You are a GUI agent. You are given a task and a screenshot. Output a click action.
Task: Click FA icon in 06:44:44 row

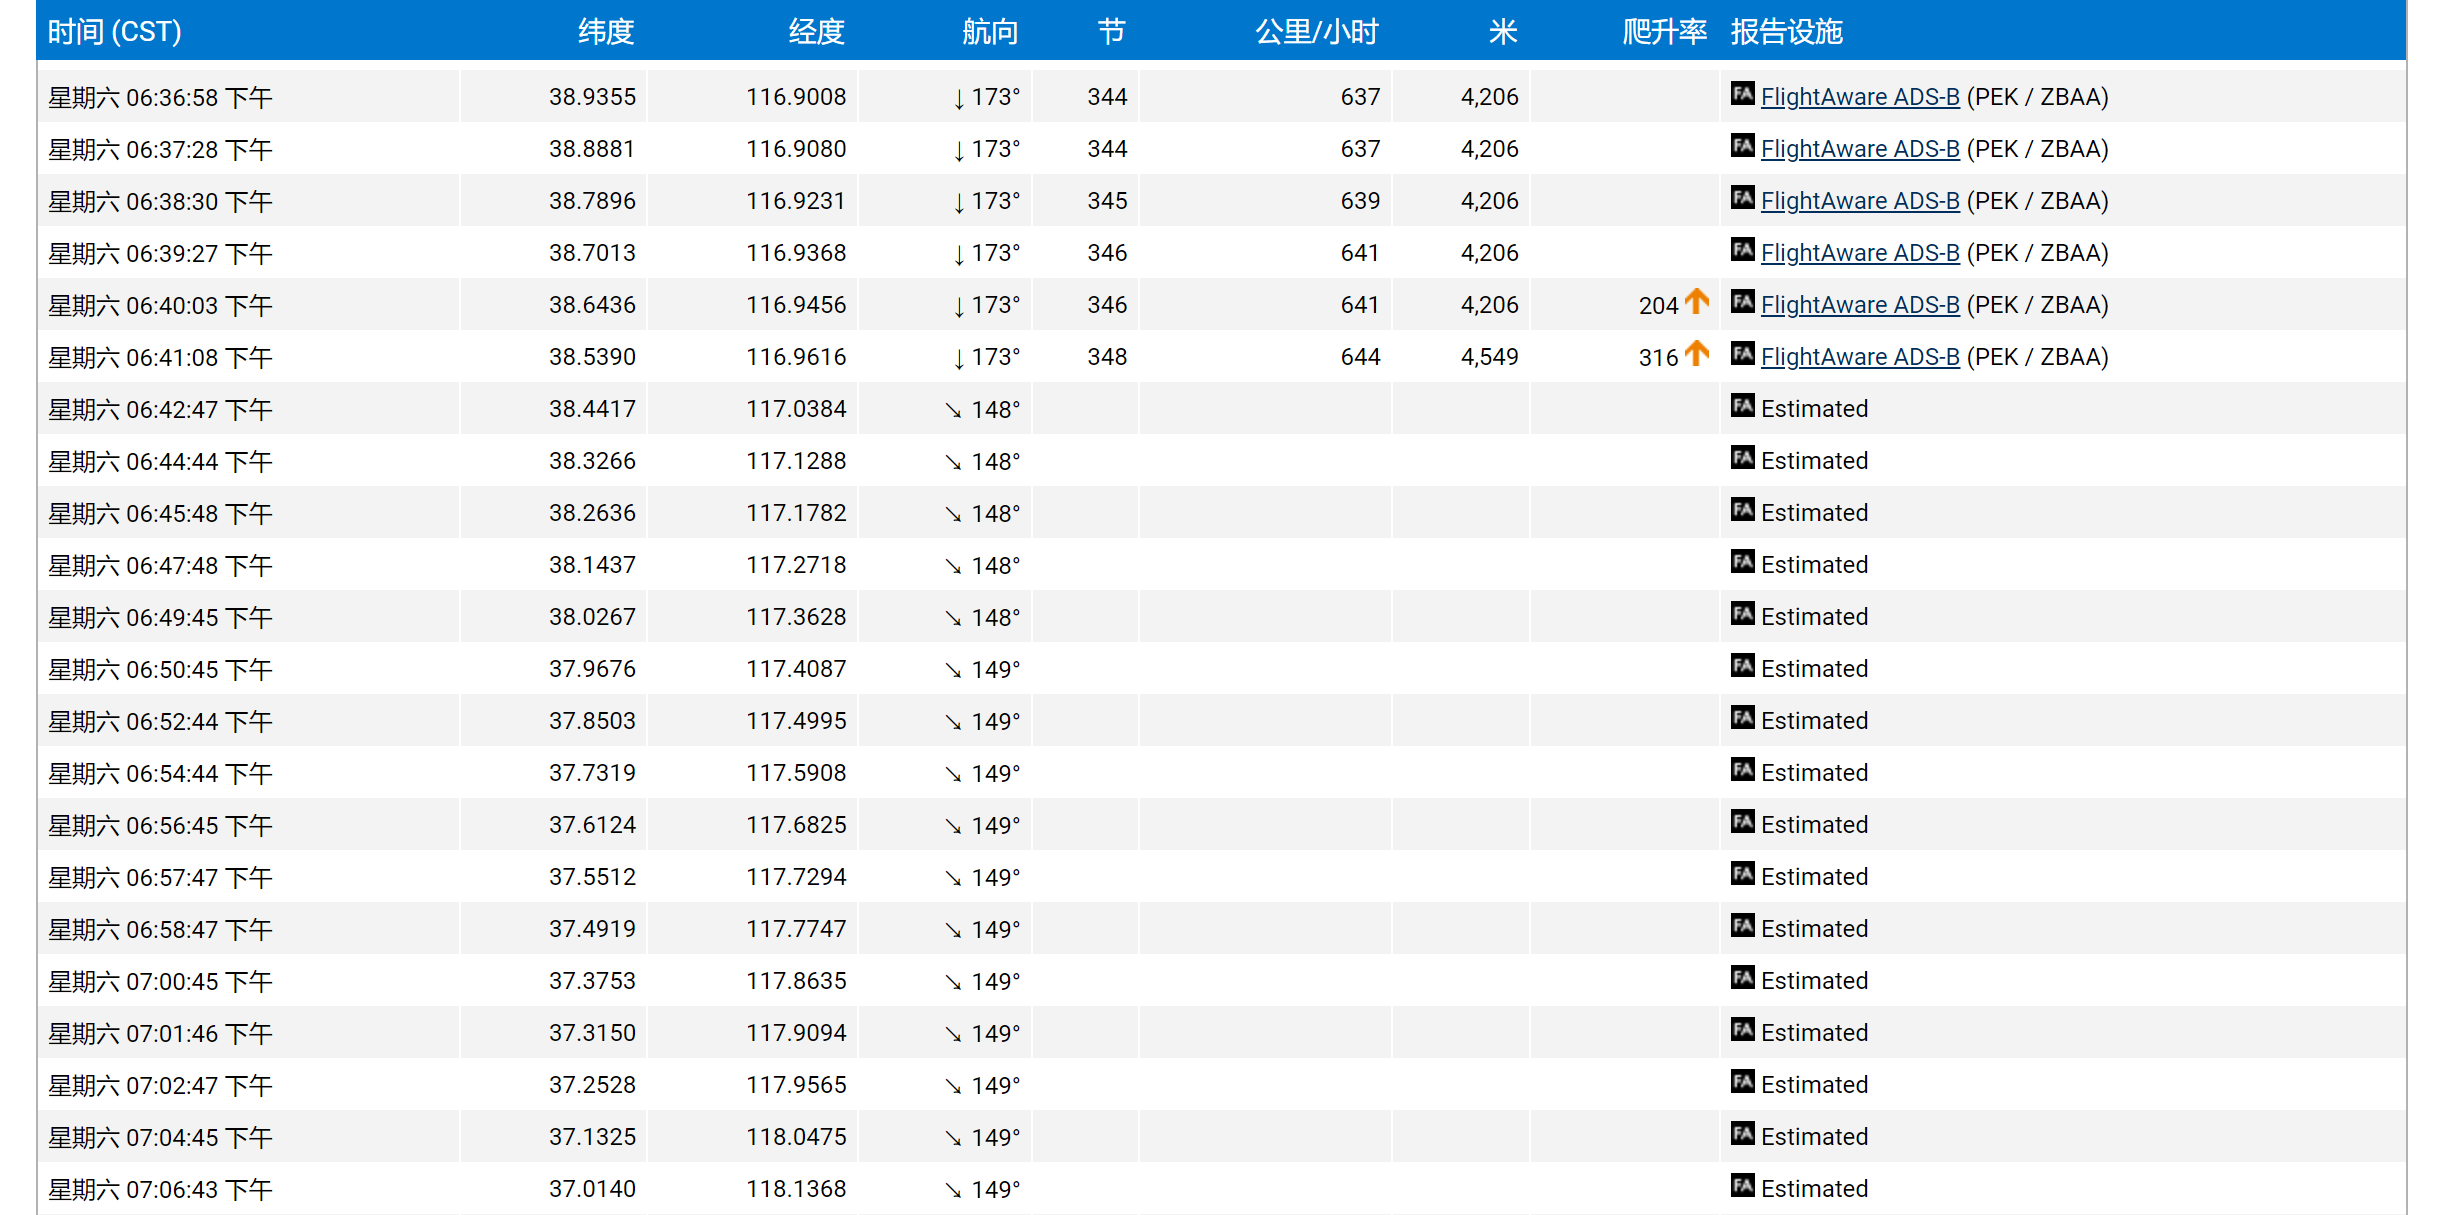click(x=1743, y=458)
